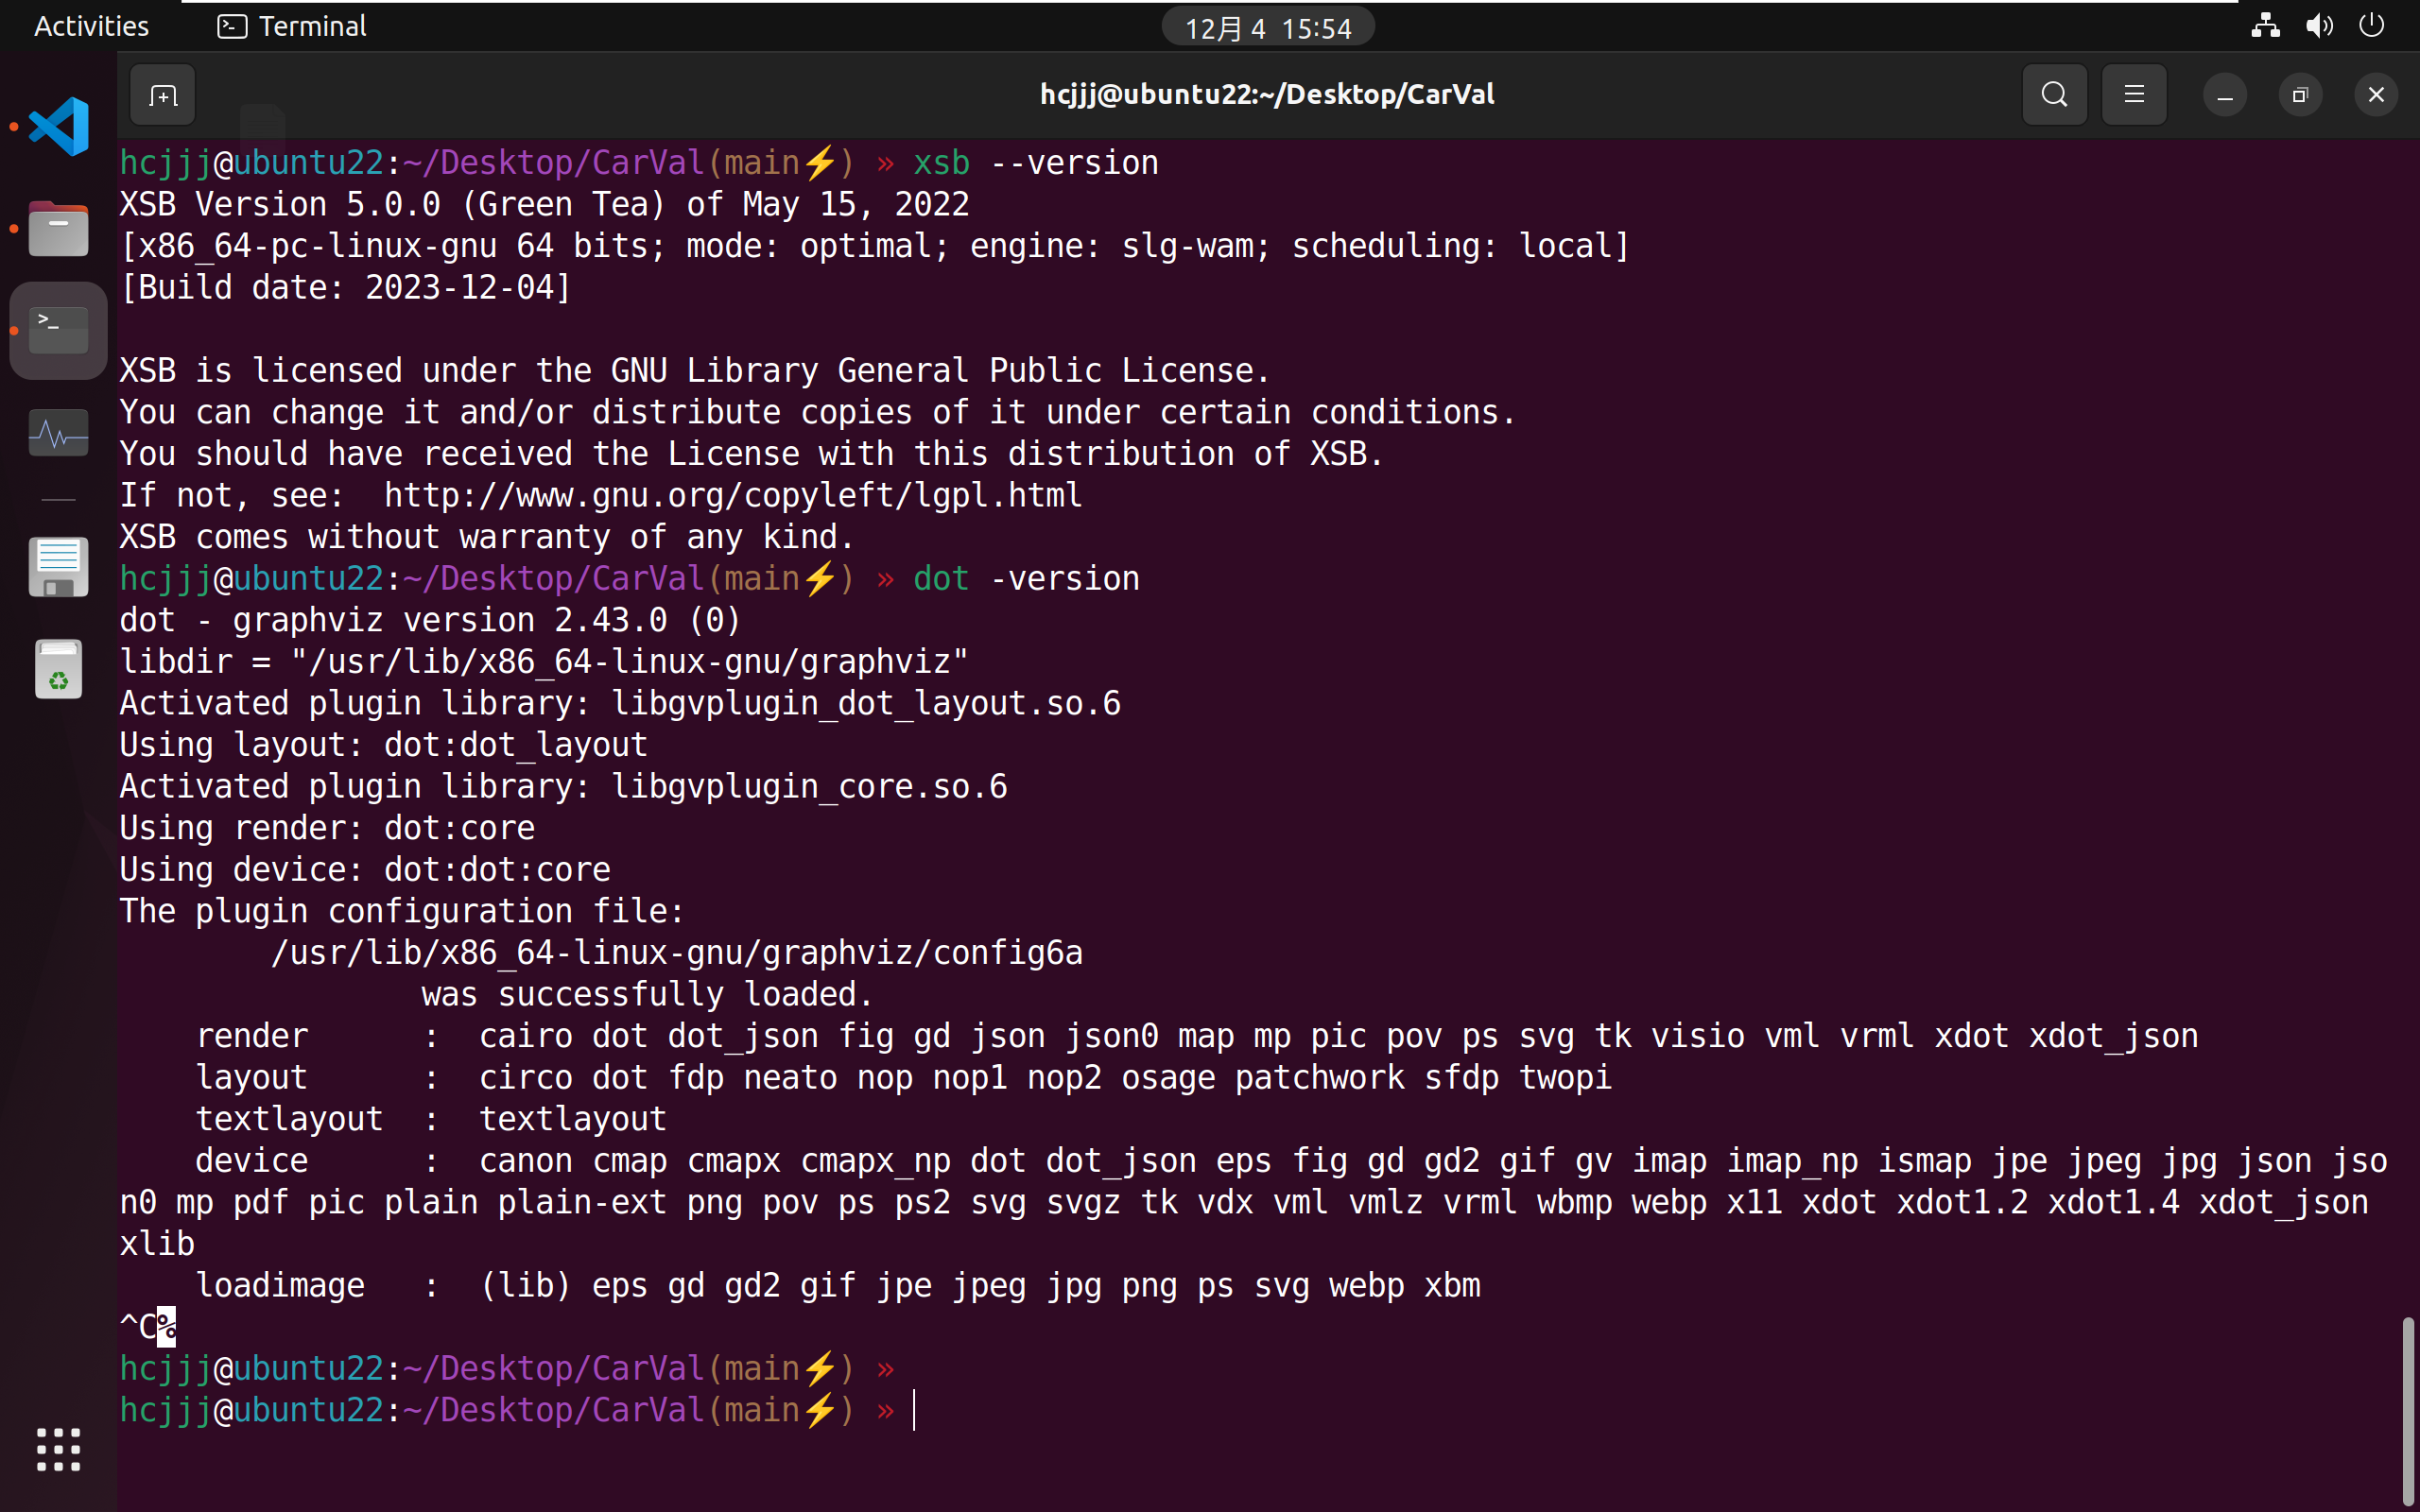Open the Files manager dock icon
Viewport: 2420px width, 1512px height.
click(x=58, y=229)
